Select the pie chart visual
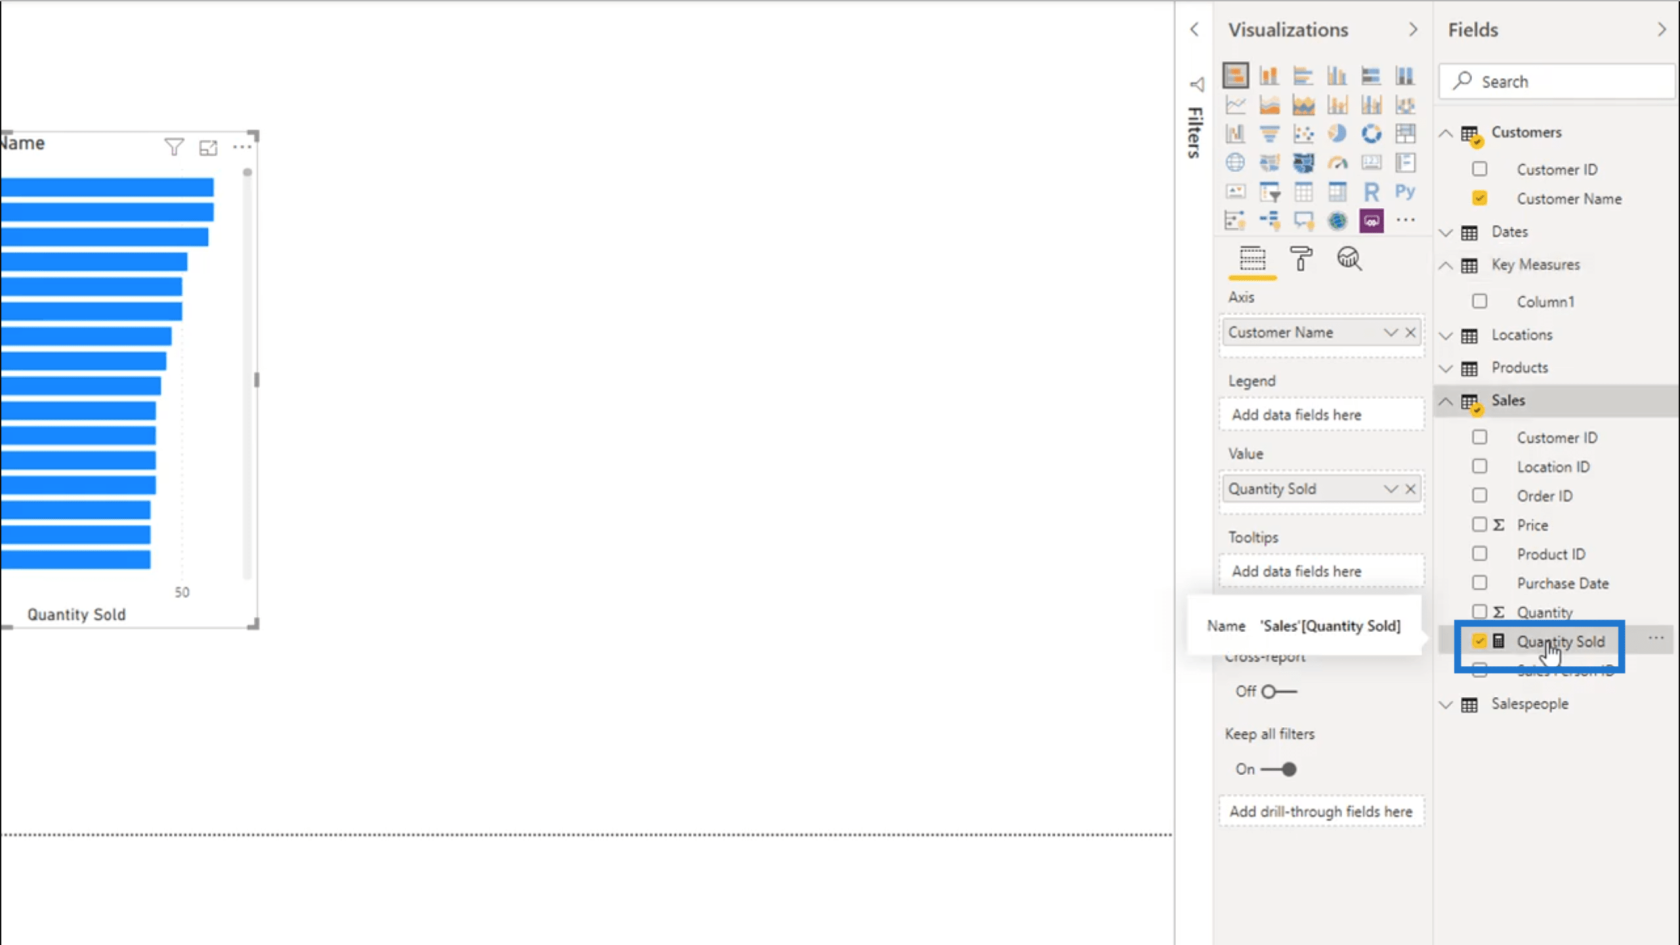Viewport: 1680px width, 945px height. click(x=1337, y=133)
